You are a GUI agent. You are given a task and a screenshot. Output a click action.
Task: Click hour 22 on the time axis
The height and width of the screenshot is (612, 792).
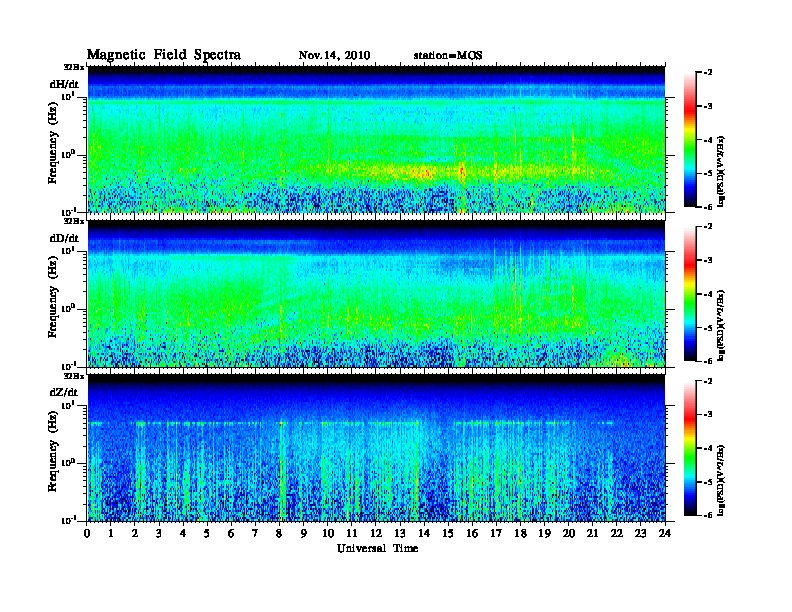(x=617, y=534)
